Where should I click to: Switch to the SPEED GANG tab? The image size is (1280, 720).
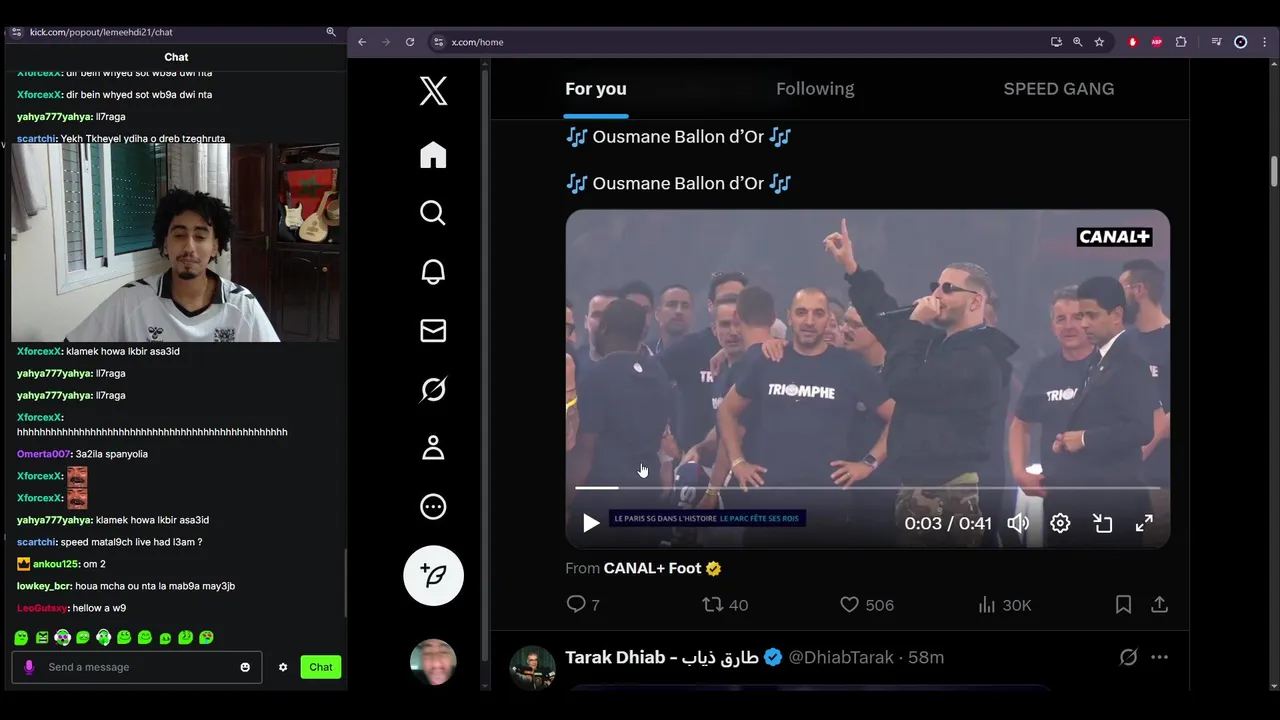point(1058,89)
